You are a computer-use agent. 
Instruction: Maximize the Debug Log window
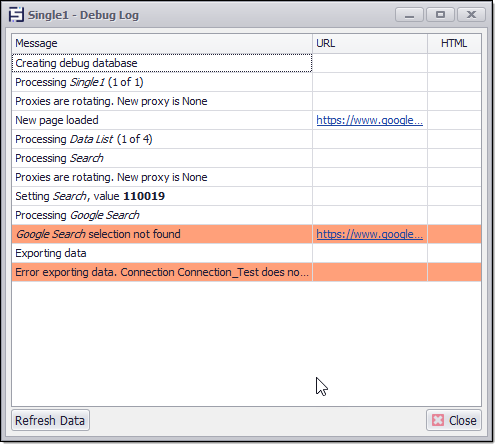[x=440, y=15]
